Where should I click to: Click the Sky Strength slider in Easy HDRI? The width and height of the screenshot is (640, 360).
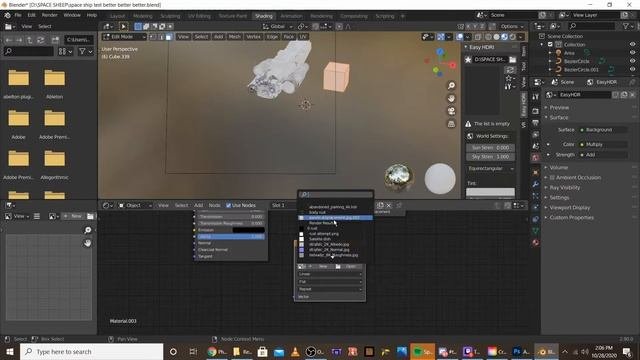(x=490, y=157)
